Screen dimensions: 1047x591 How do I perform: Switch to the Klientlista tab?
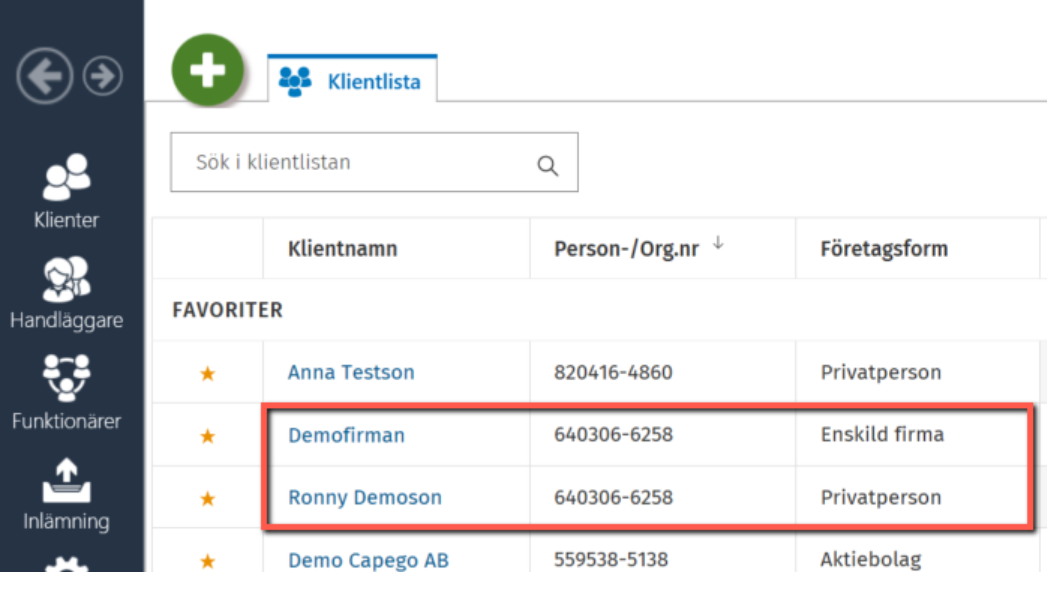pyautogui.click(x=352, y=80)
